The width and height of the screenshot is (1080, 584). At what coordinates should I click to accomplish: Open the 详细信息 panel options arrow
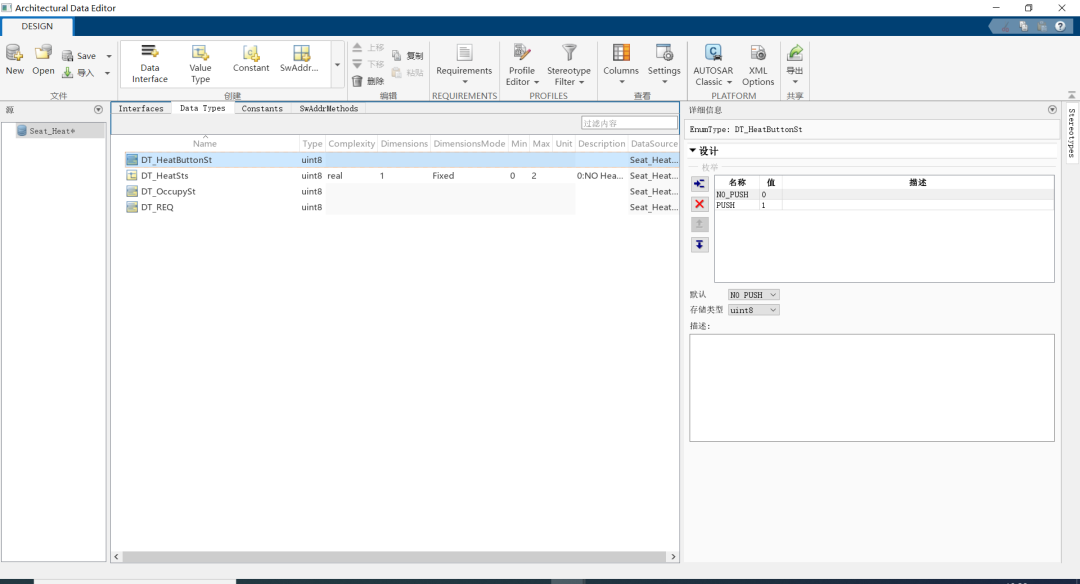click(x=1052, y=110)
